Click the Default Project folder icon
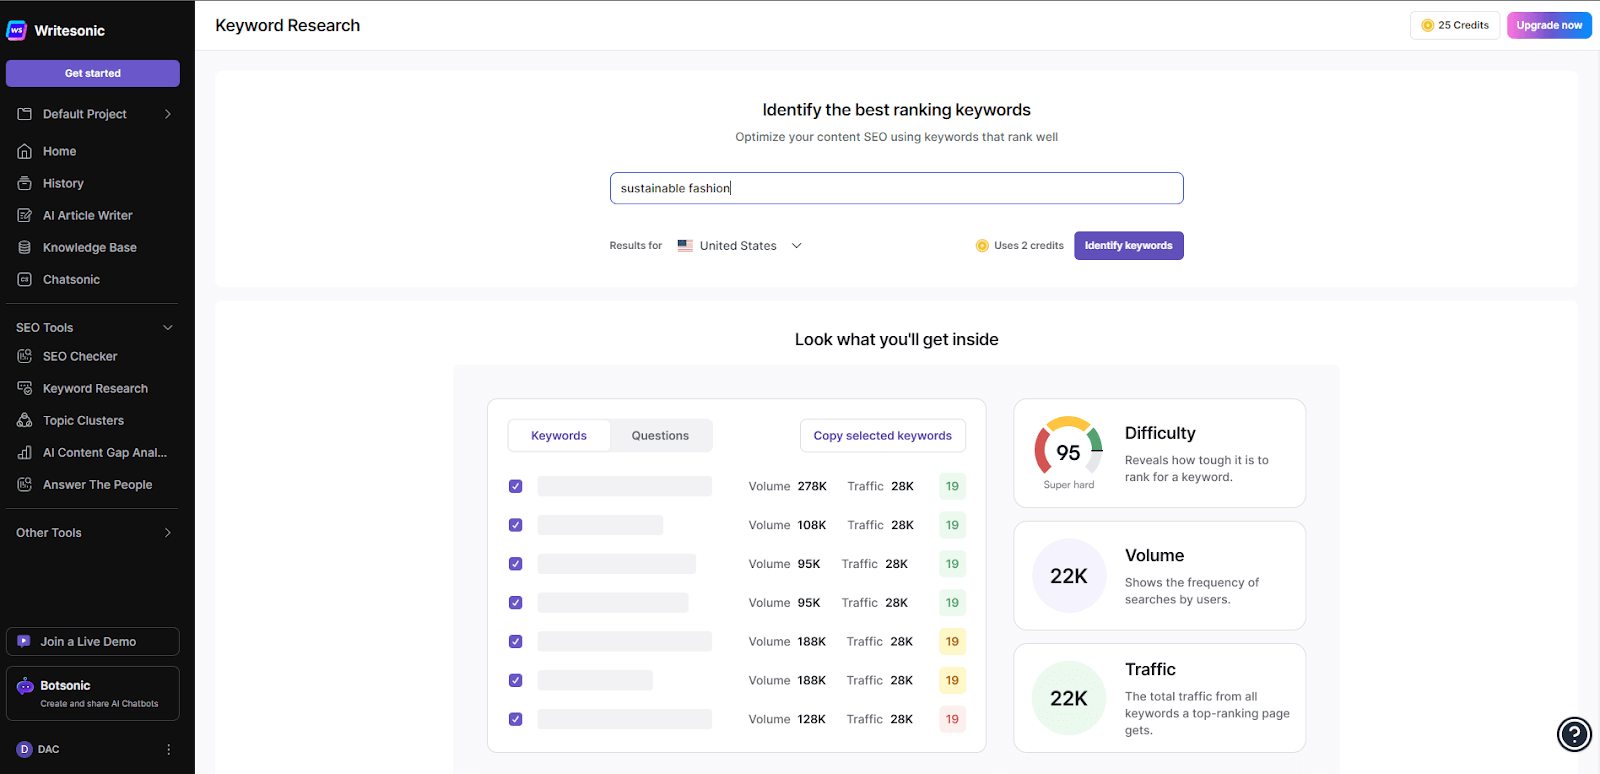Image resolution: width=1600 pixels, height=774 pixels. [25, 114]
